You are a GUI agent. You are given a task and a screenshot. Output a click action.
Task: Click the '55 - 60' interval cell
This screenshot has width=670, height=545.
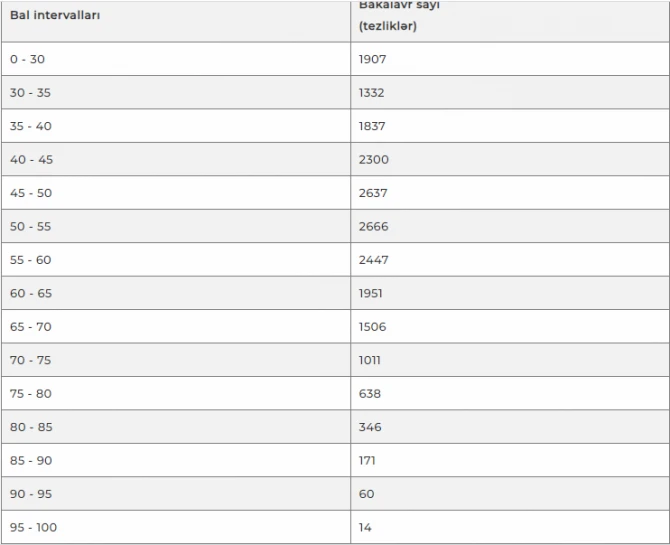point(176,259)
